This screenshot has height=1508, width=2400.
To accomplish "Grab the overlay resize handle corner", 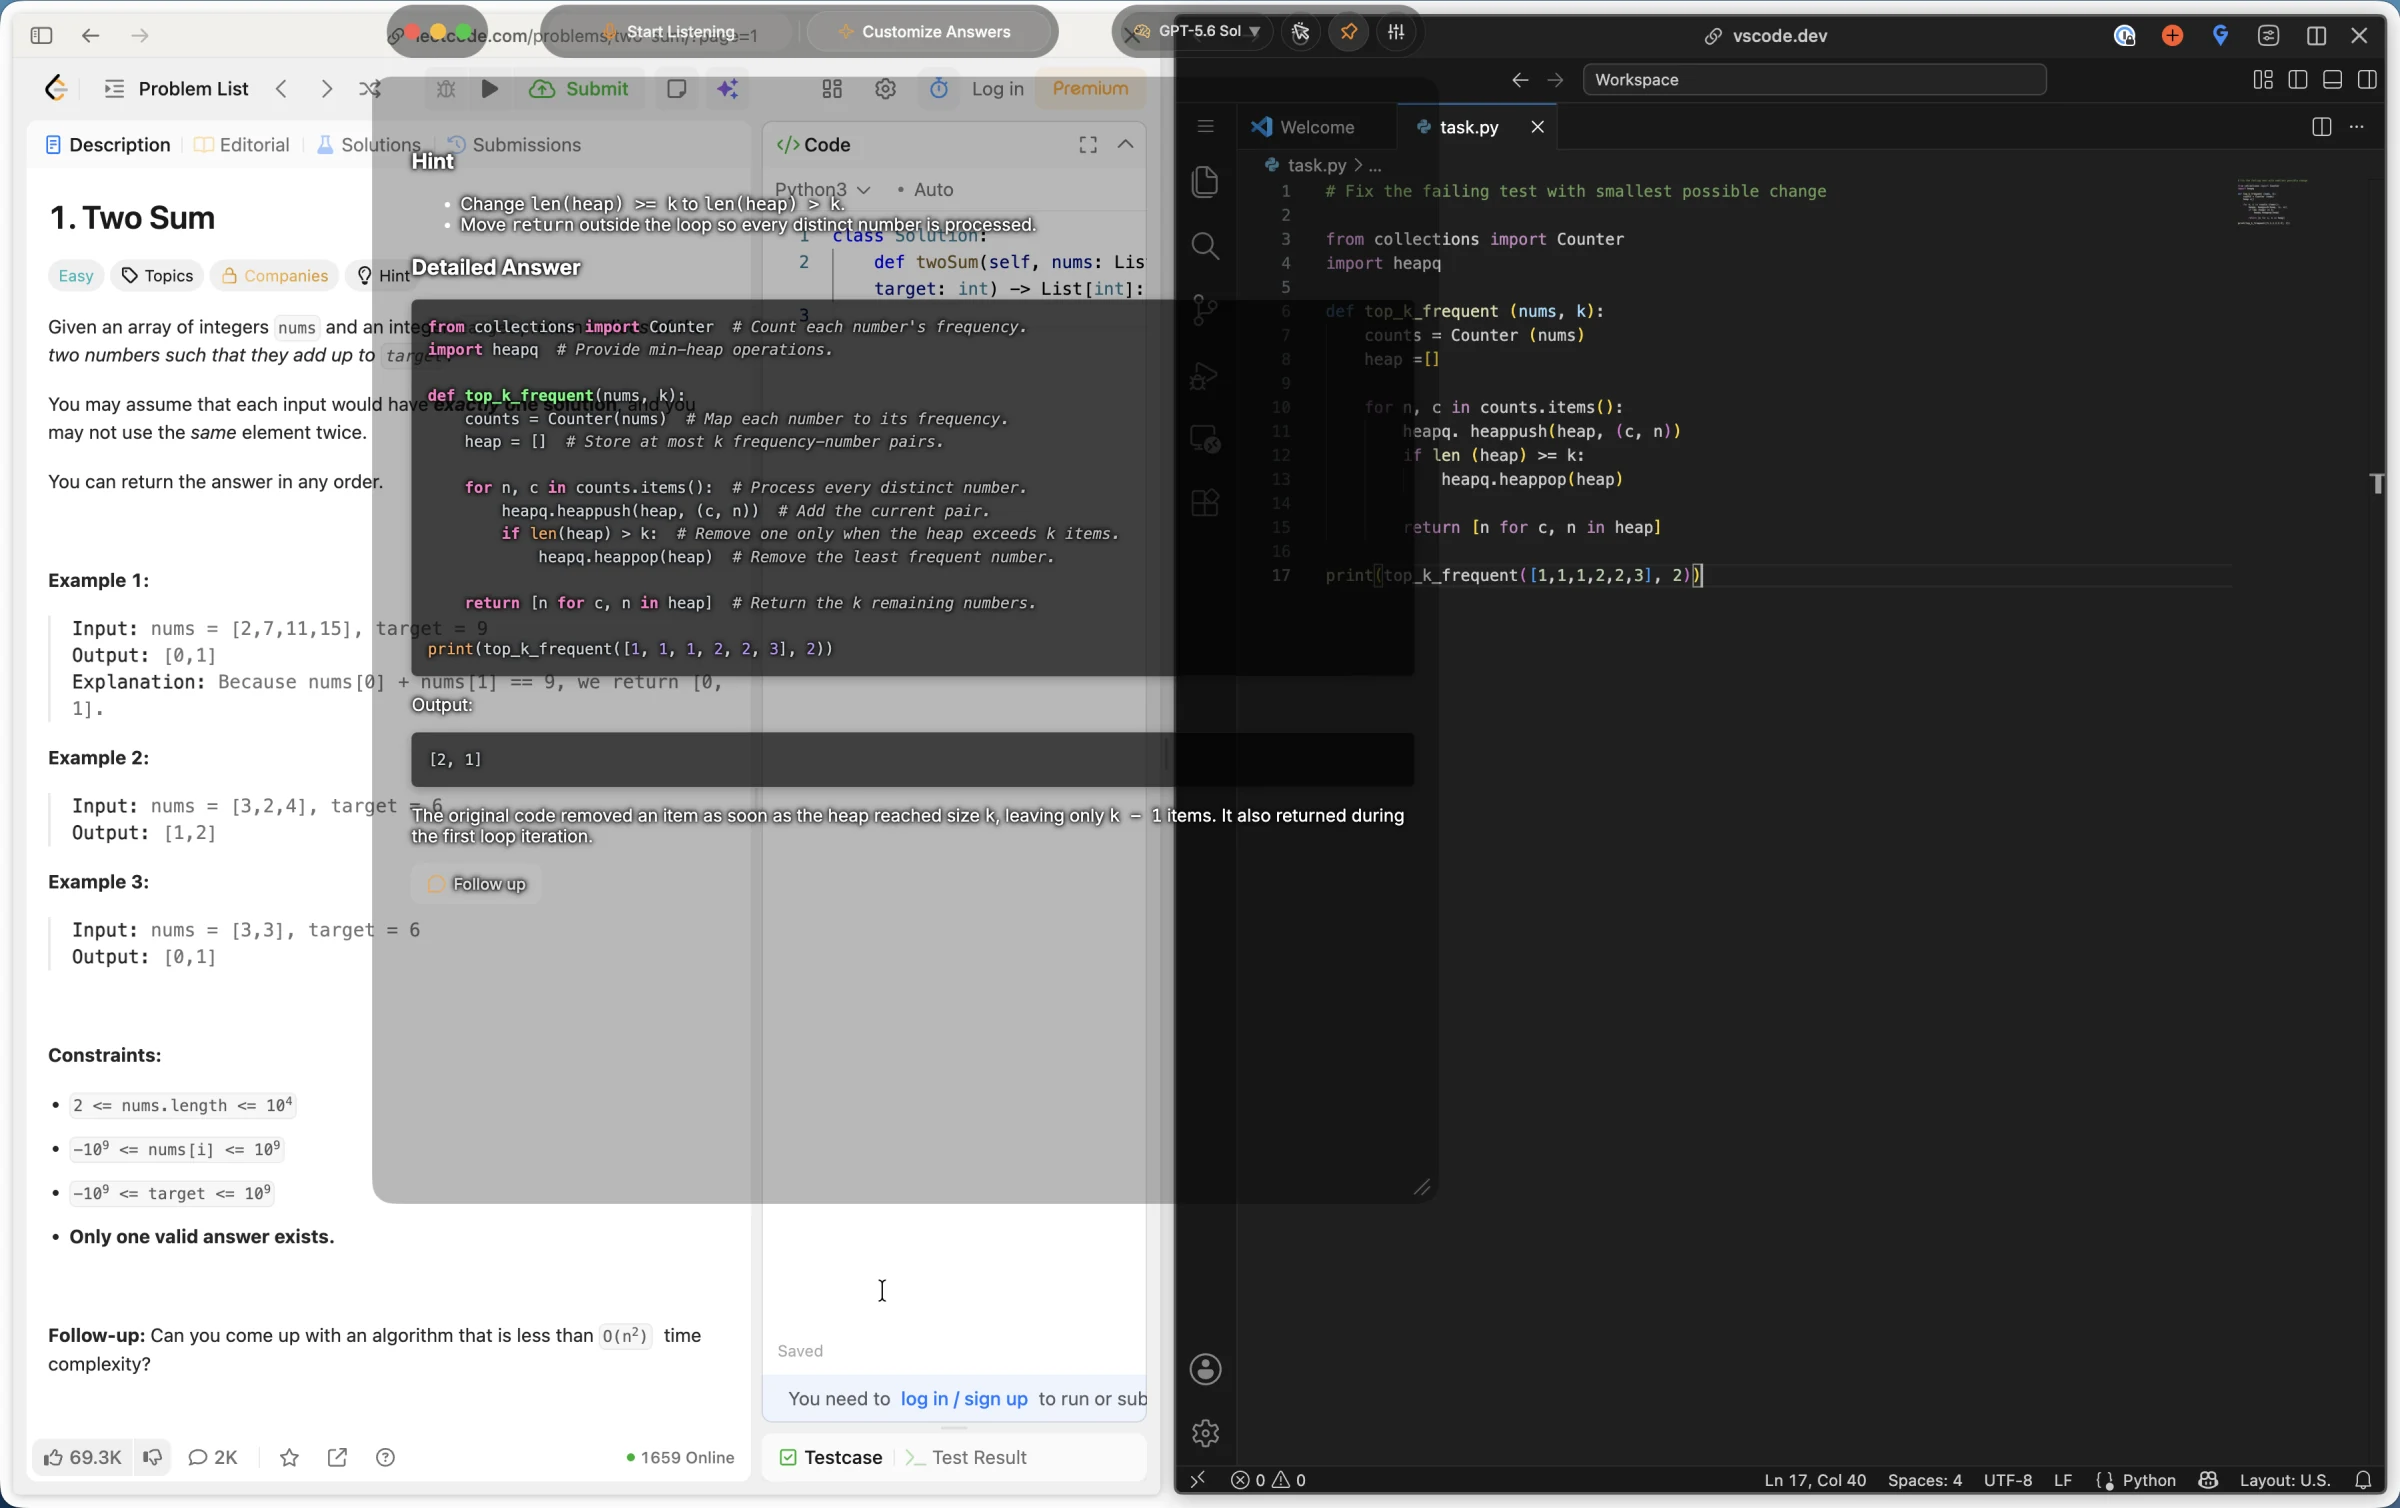I will [x=1422, y=1187].
